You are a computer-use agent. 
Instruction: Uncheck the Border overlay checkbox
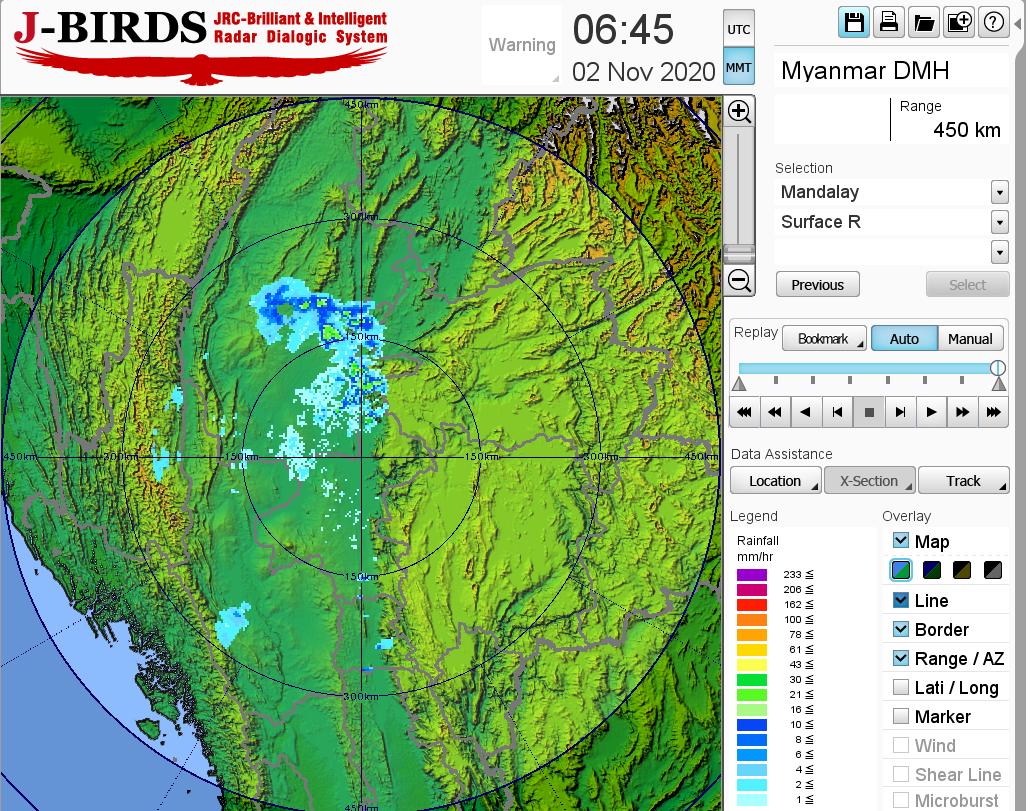(901, 629)
